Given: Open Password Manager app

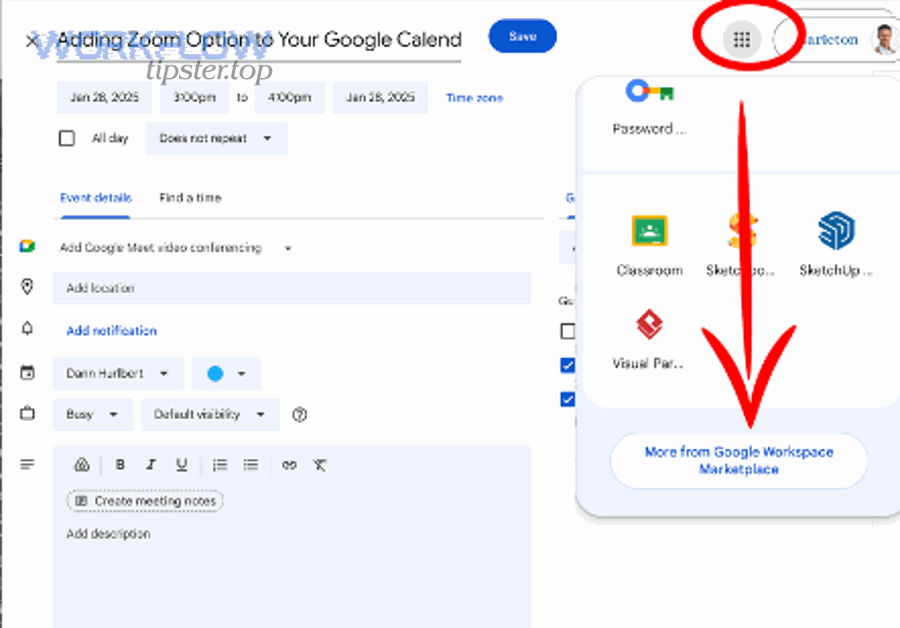Looking at the screenshot, I should tap(649, 107).
